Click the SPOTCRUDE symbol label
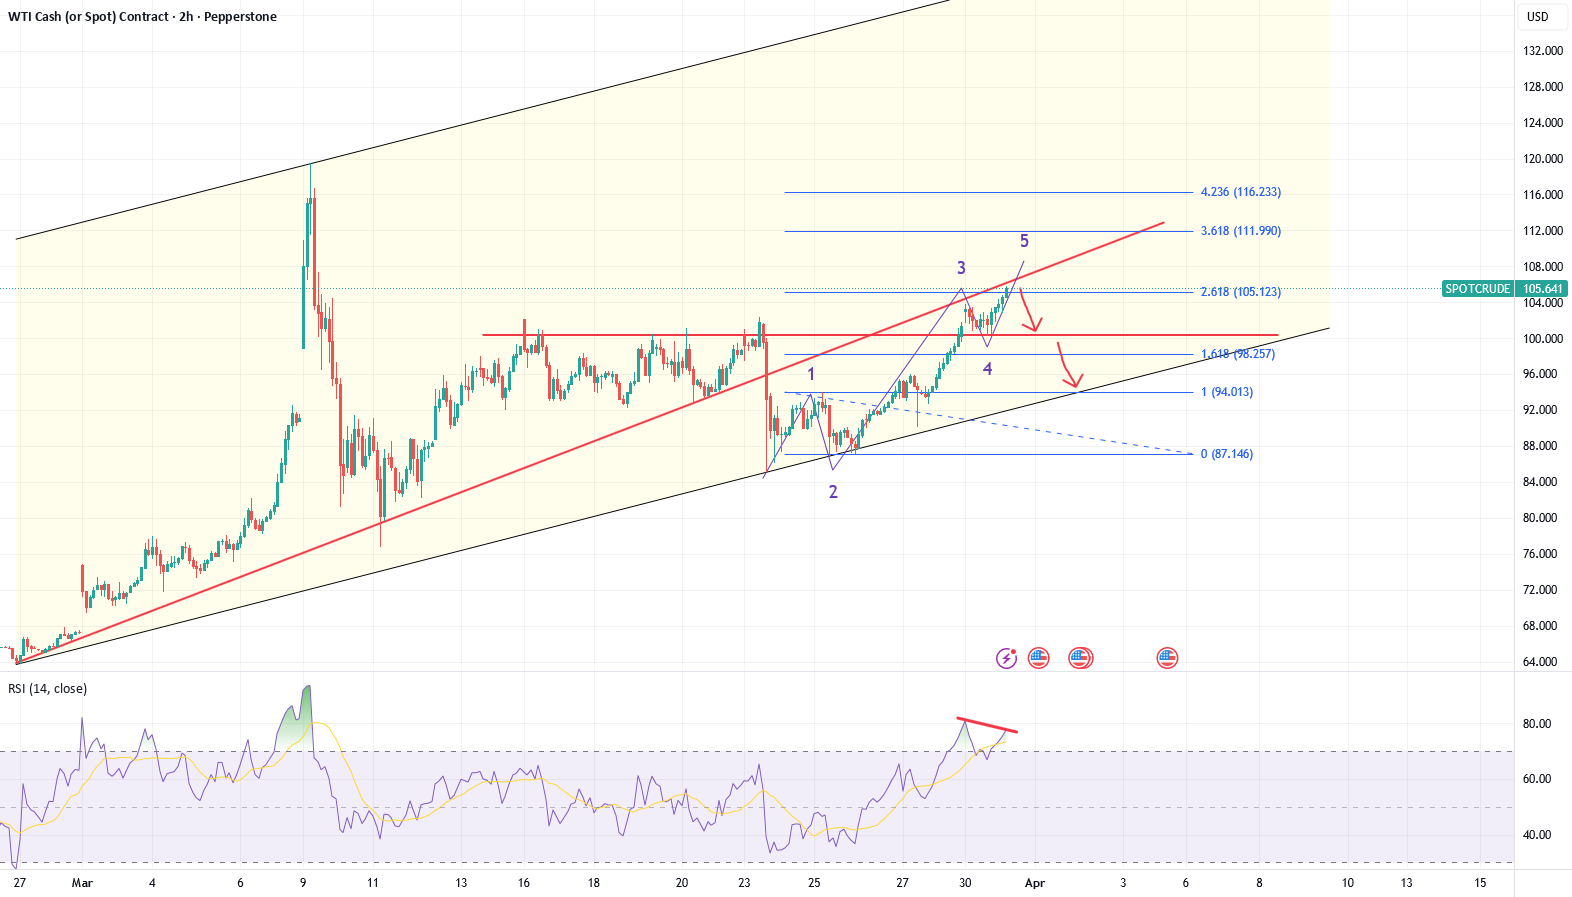Viewport: 1572px width, 897px height. pyautogui.click(x=1477, y=289)
